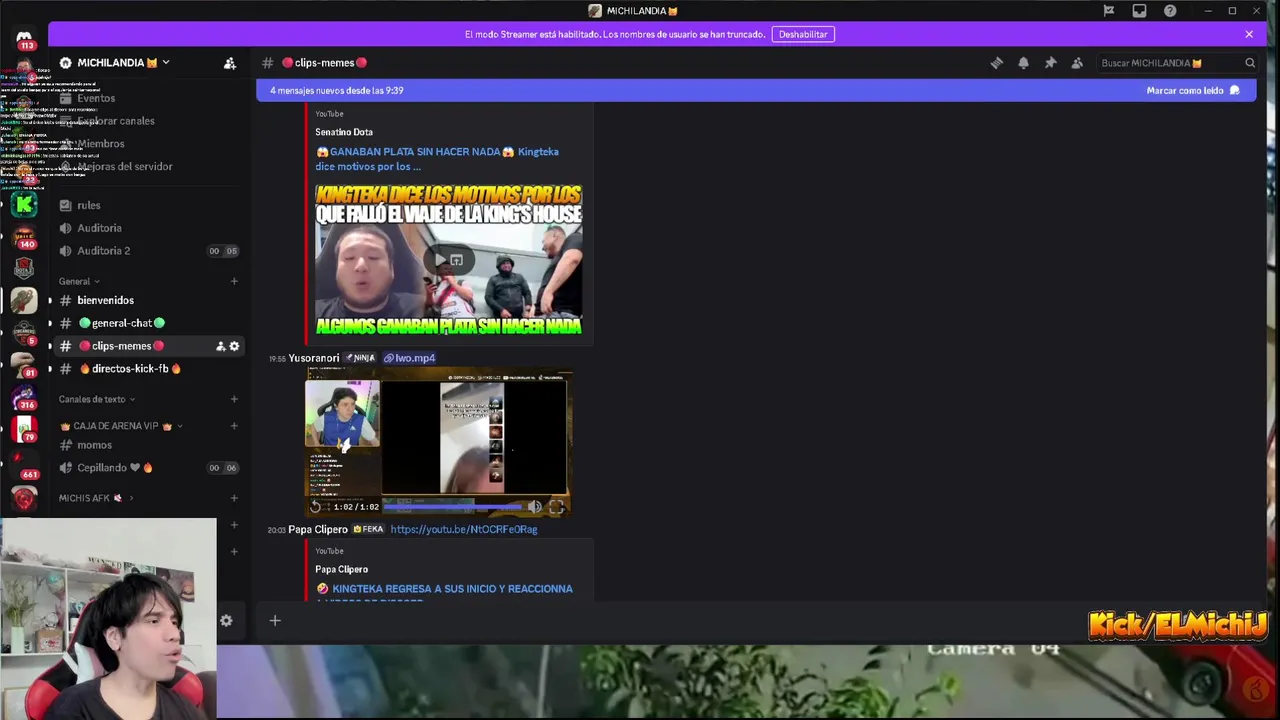
Task: Add a channel to the General category
Action: click(234, 281)
